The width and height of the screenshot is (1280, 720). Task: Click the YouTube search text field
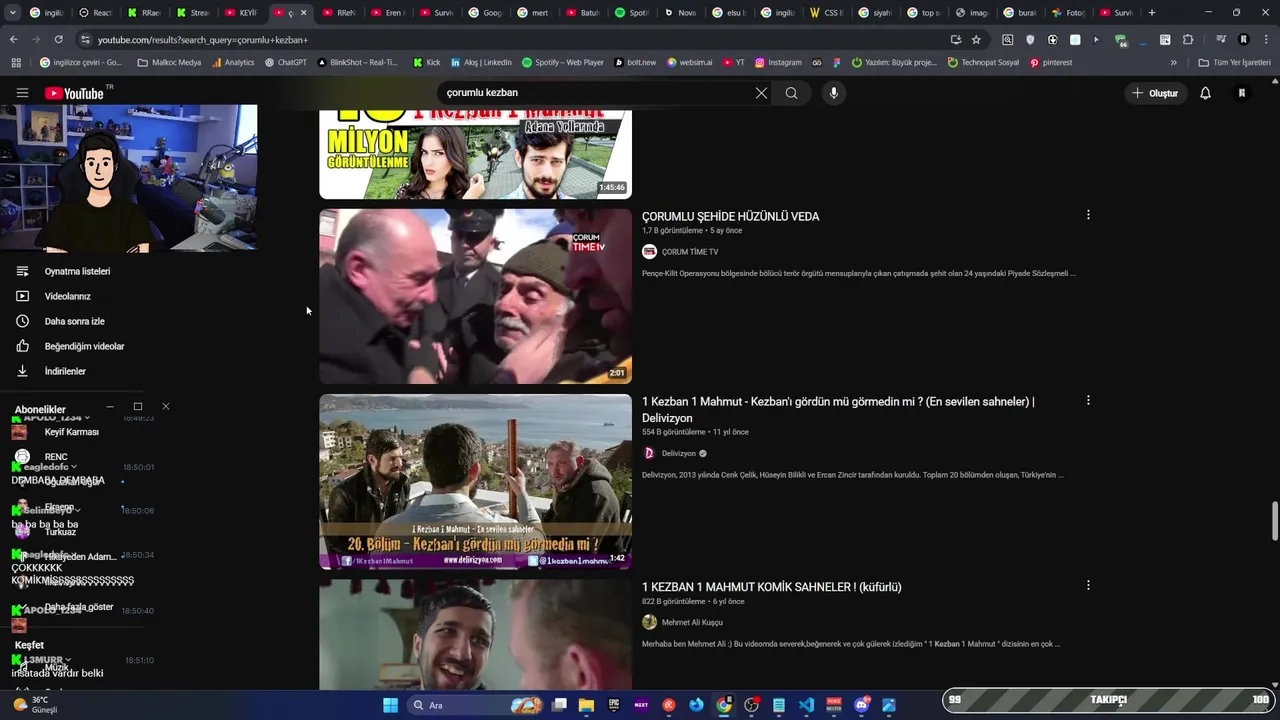point(596,93)
